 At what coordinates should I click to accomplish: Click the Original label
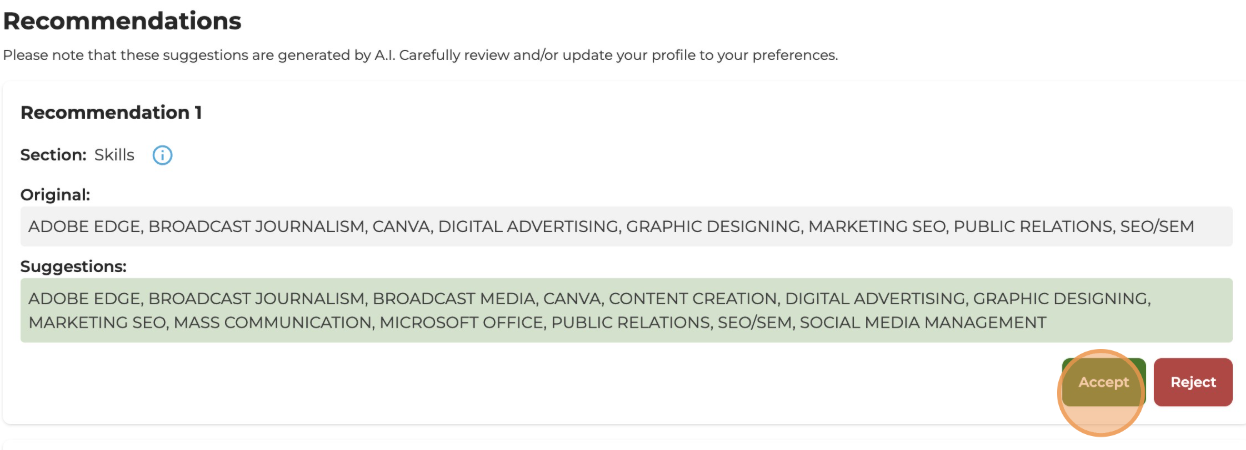(55, 194)
